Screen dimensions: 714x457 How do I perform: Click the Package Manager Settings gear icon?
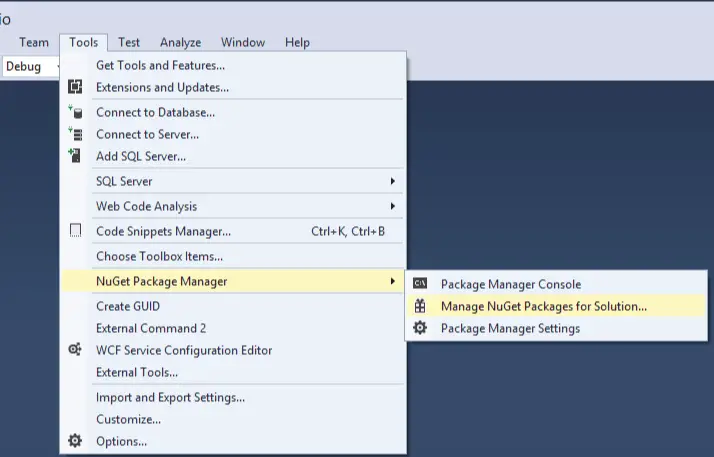[x=420, y=328]
